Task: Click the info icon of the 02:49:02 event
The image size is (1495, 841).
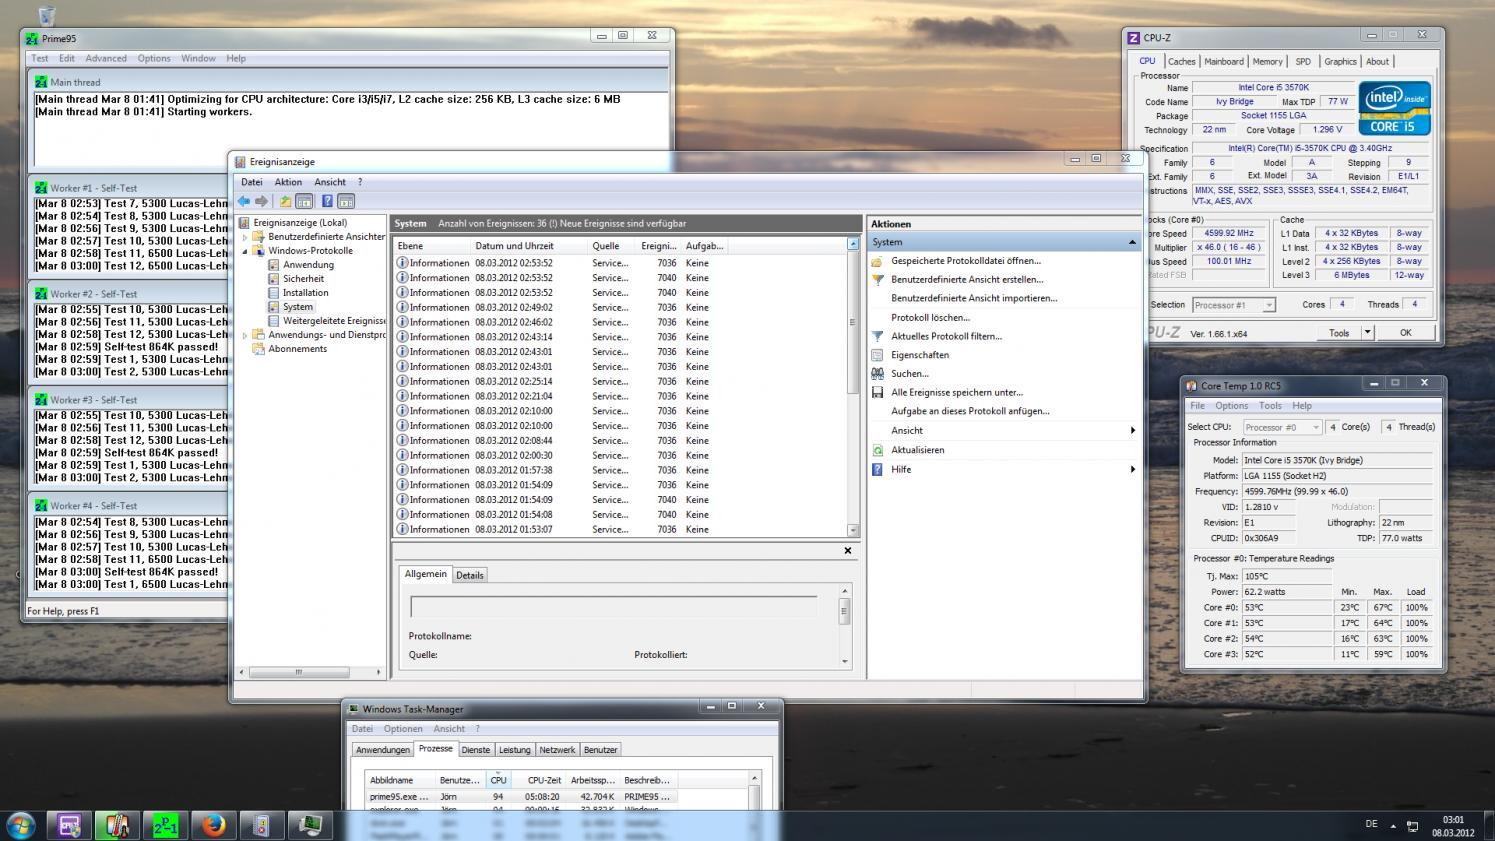Action: point(402,307)
